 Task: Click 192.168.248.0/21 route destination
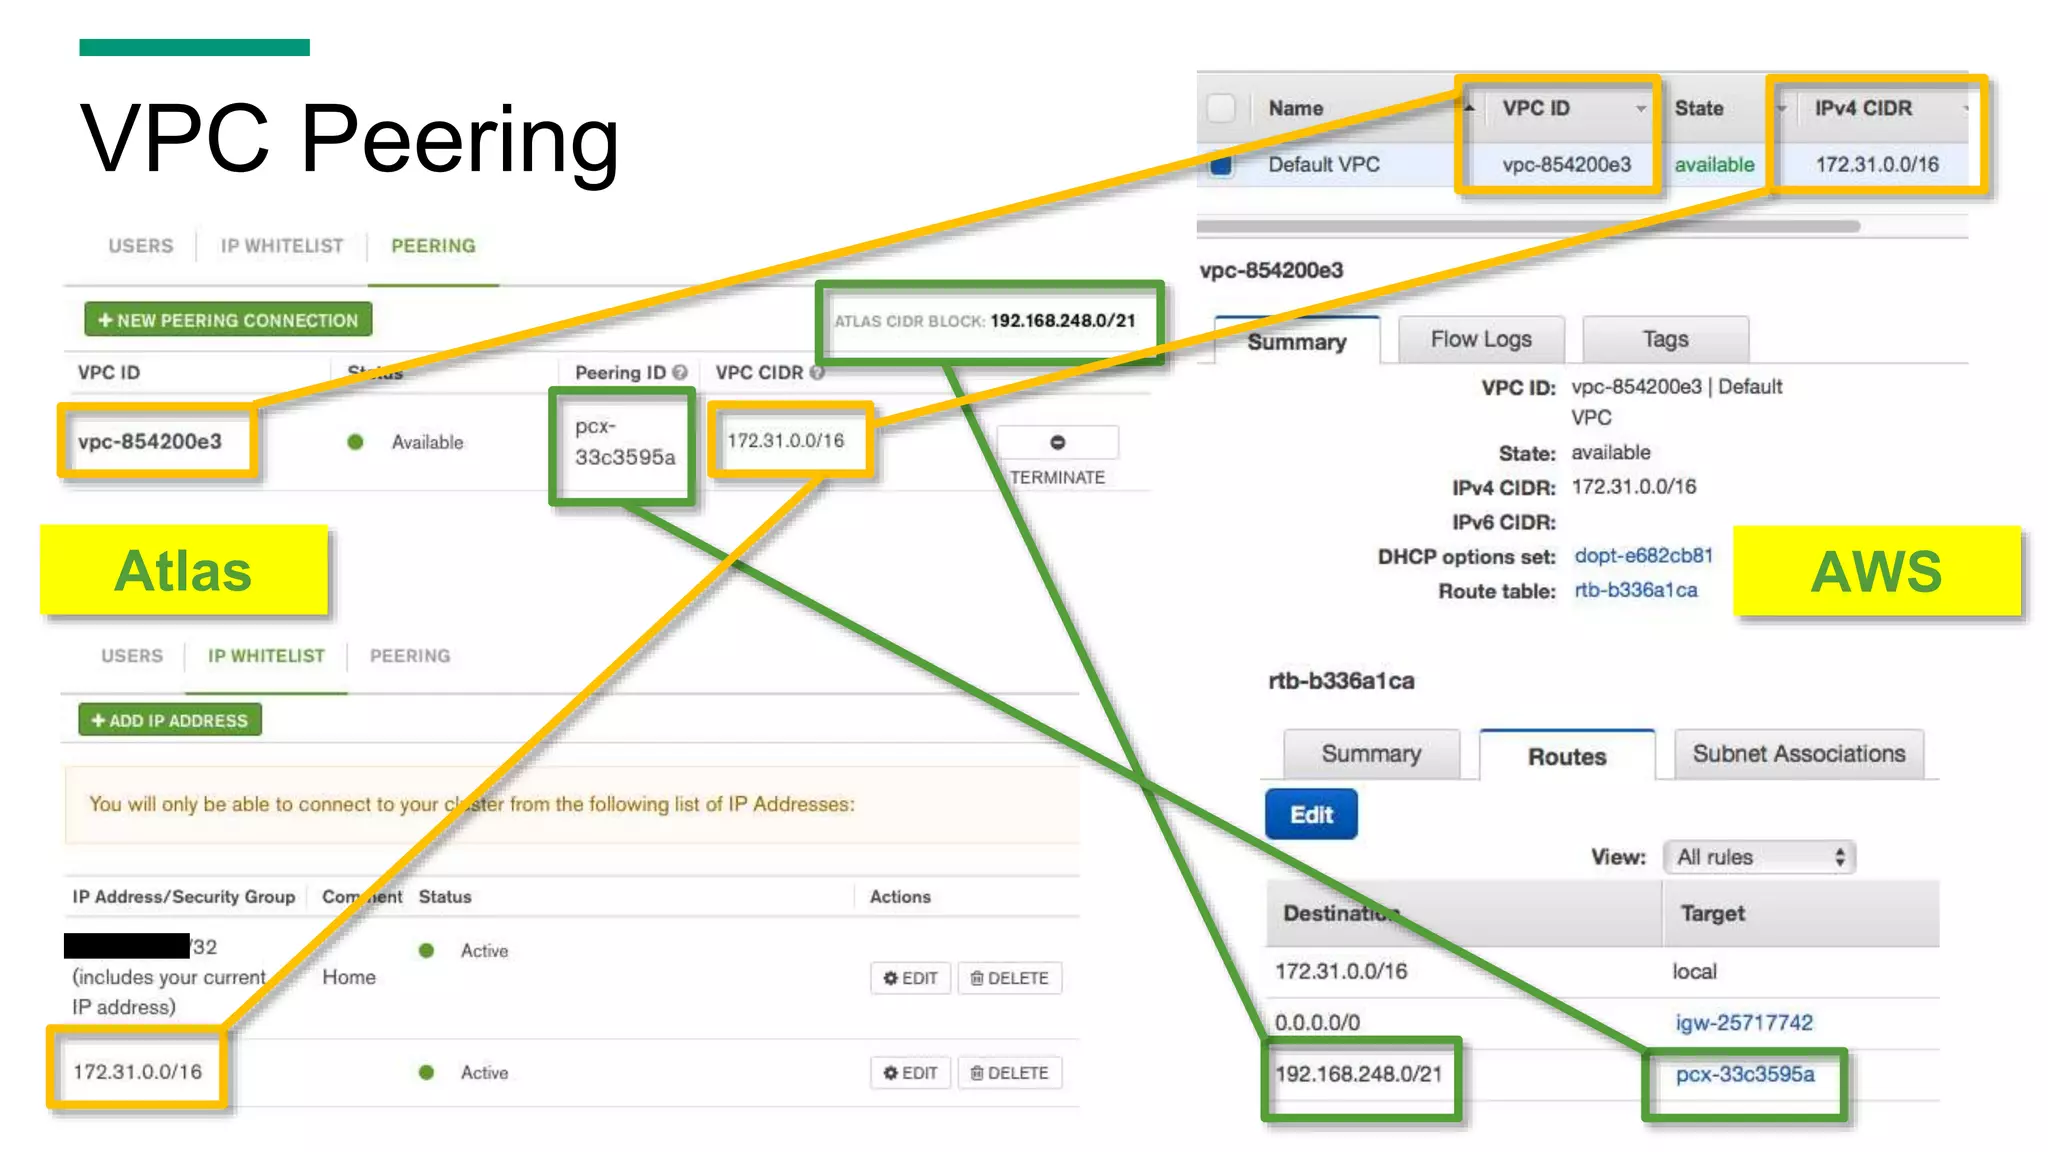click(x=1358, y=1074)
